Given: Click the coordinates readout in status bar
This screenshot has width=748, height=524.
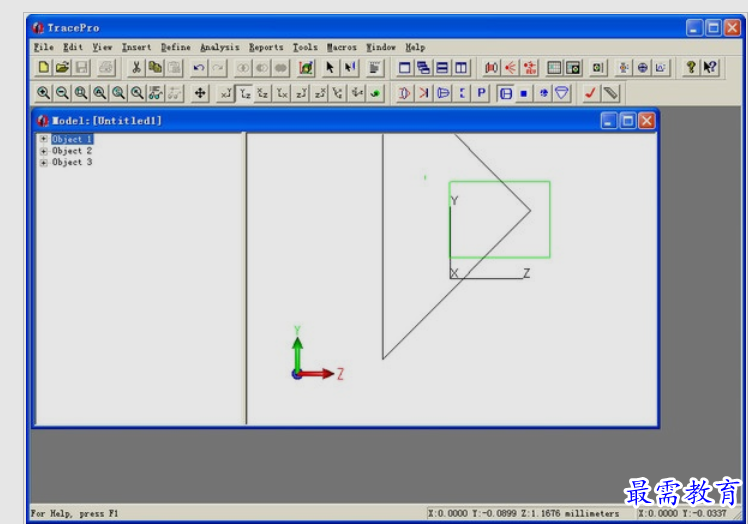Looking at the screenshot, I should [523, 514].
